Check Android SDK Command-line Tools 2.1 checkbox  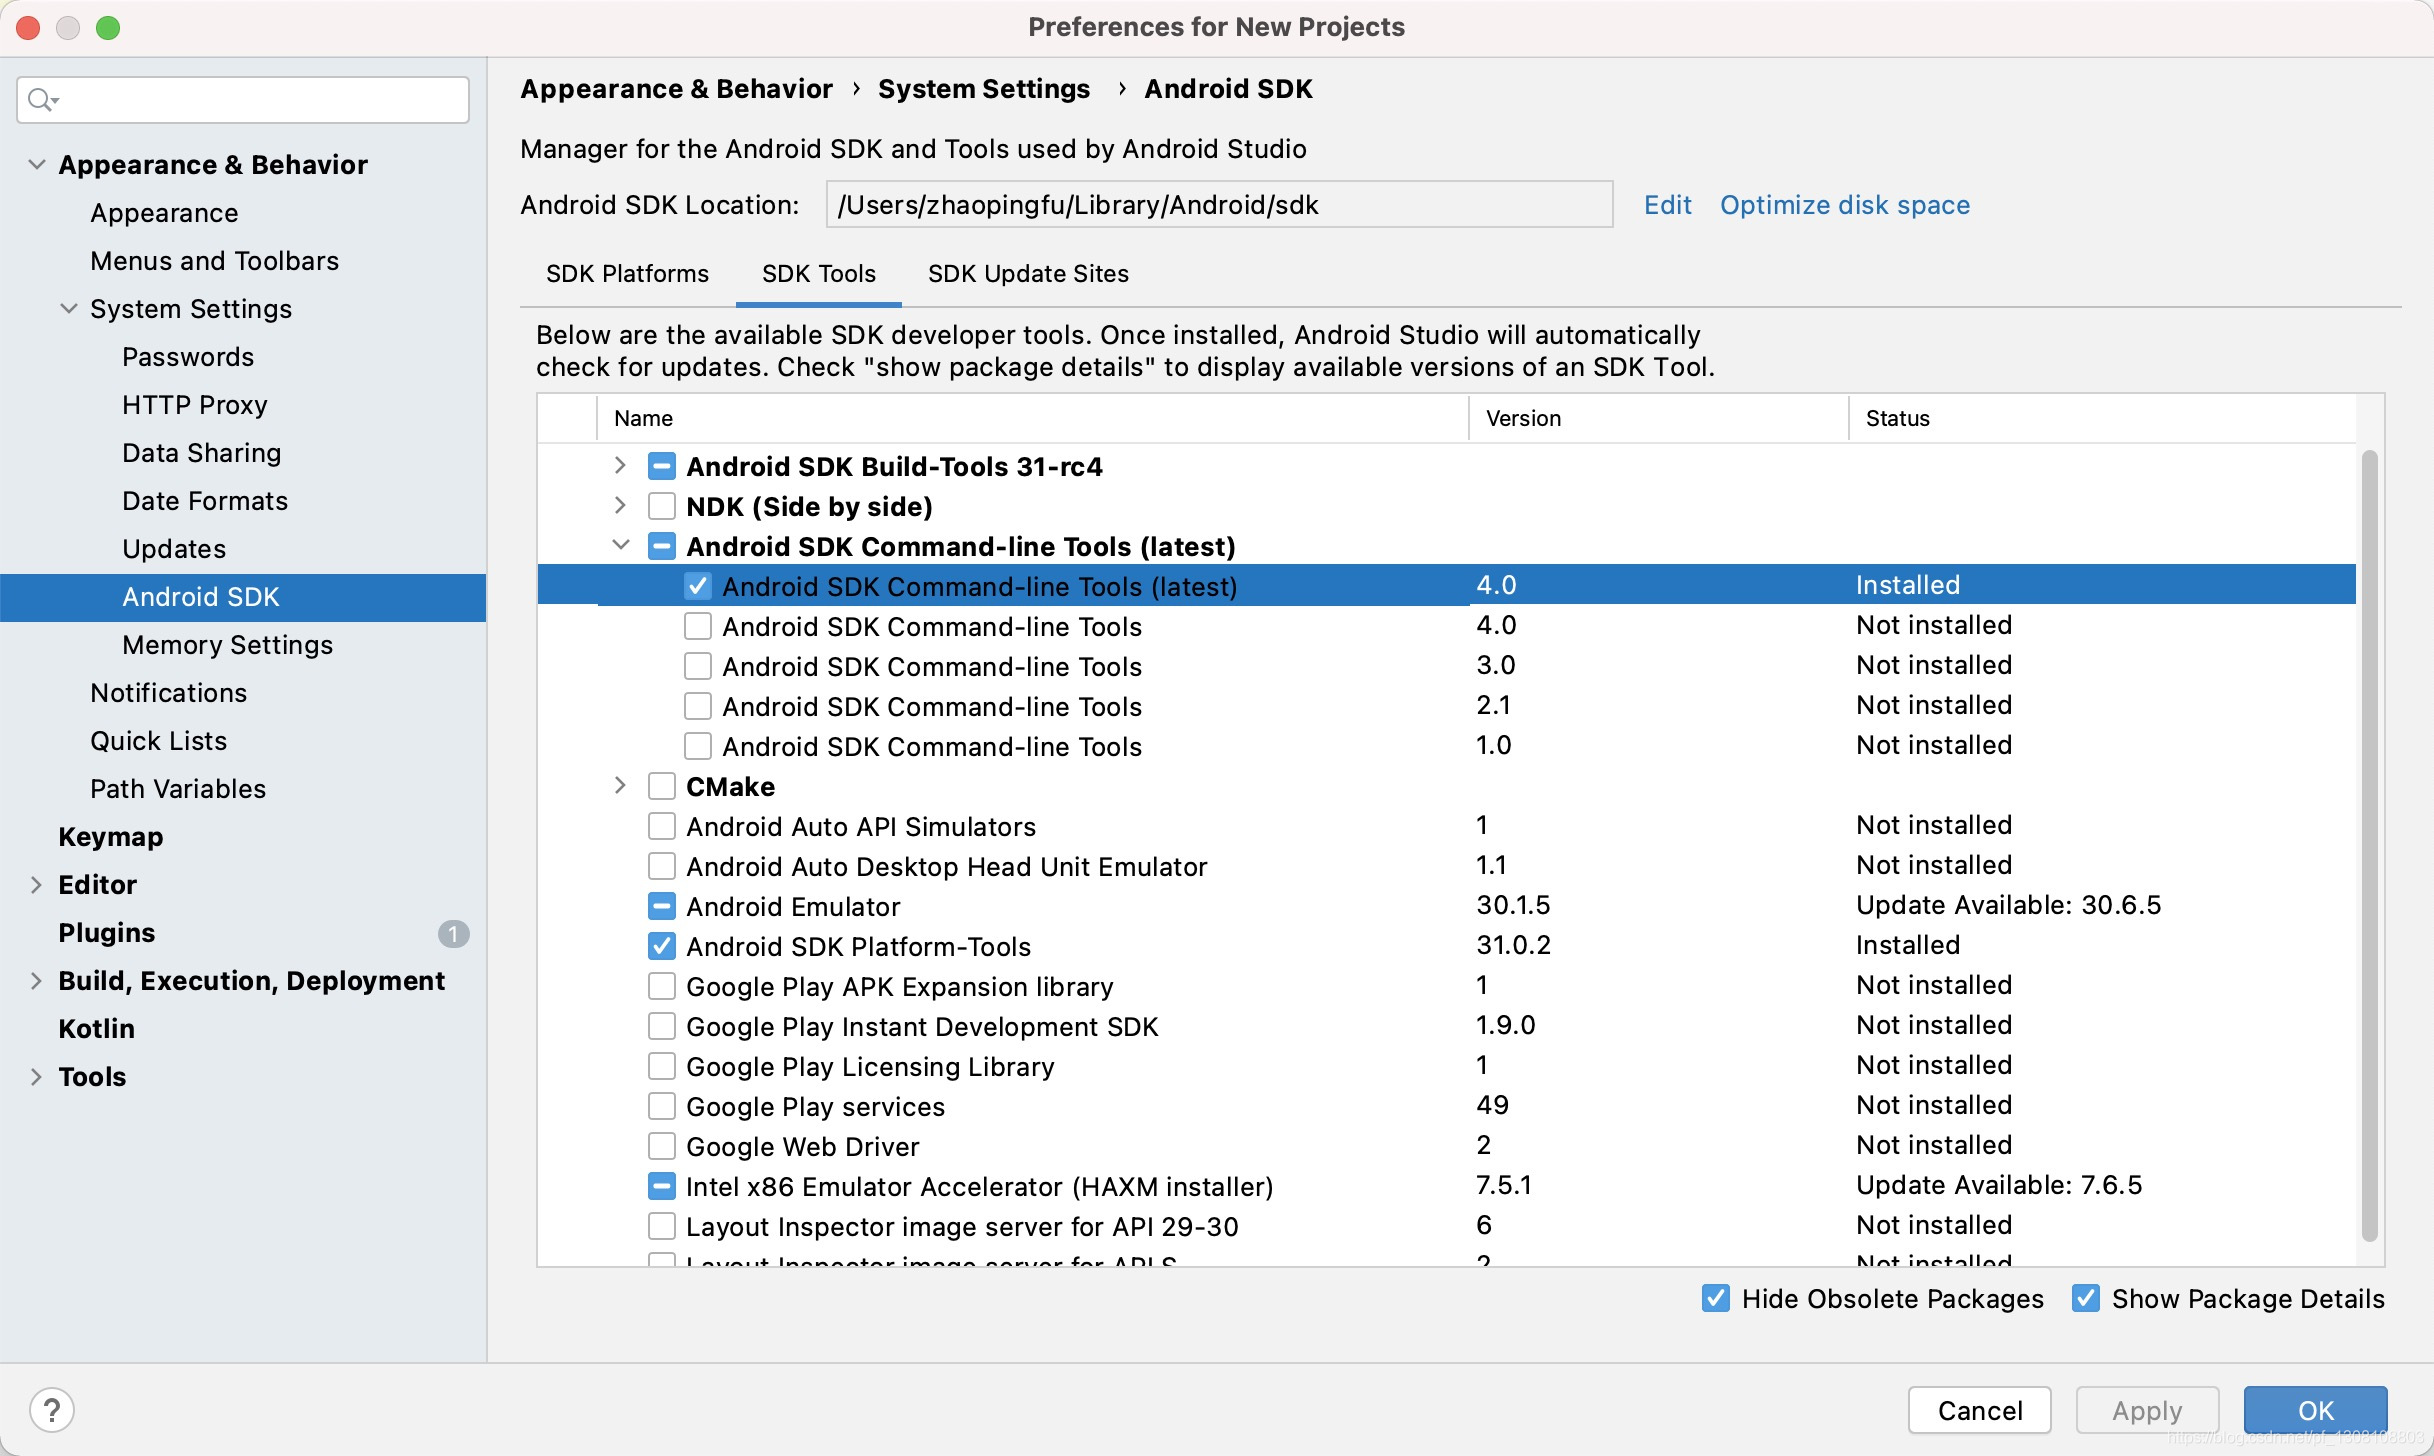pyautogui.click(x=698, y=706)
